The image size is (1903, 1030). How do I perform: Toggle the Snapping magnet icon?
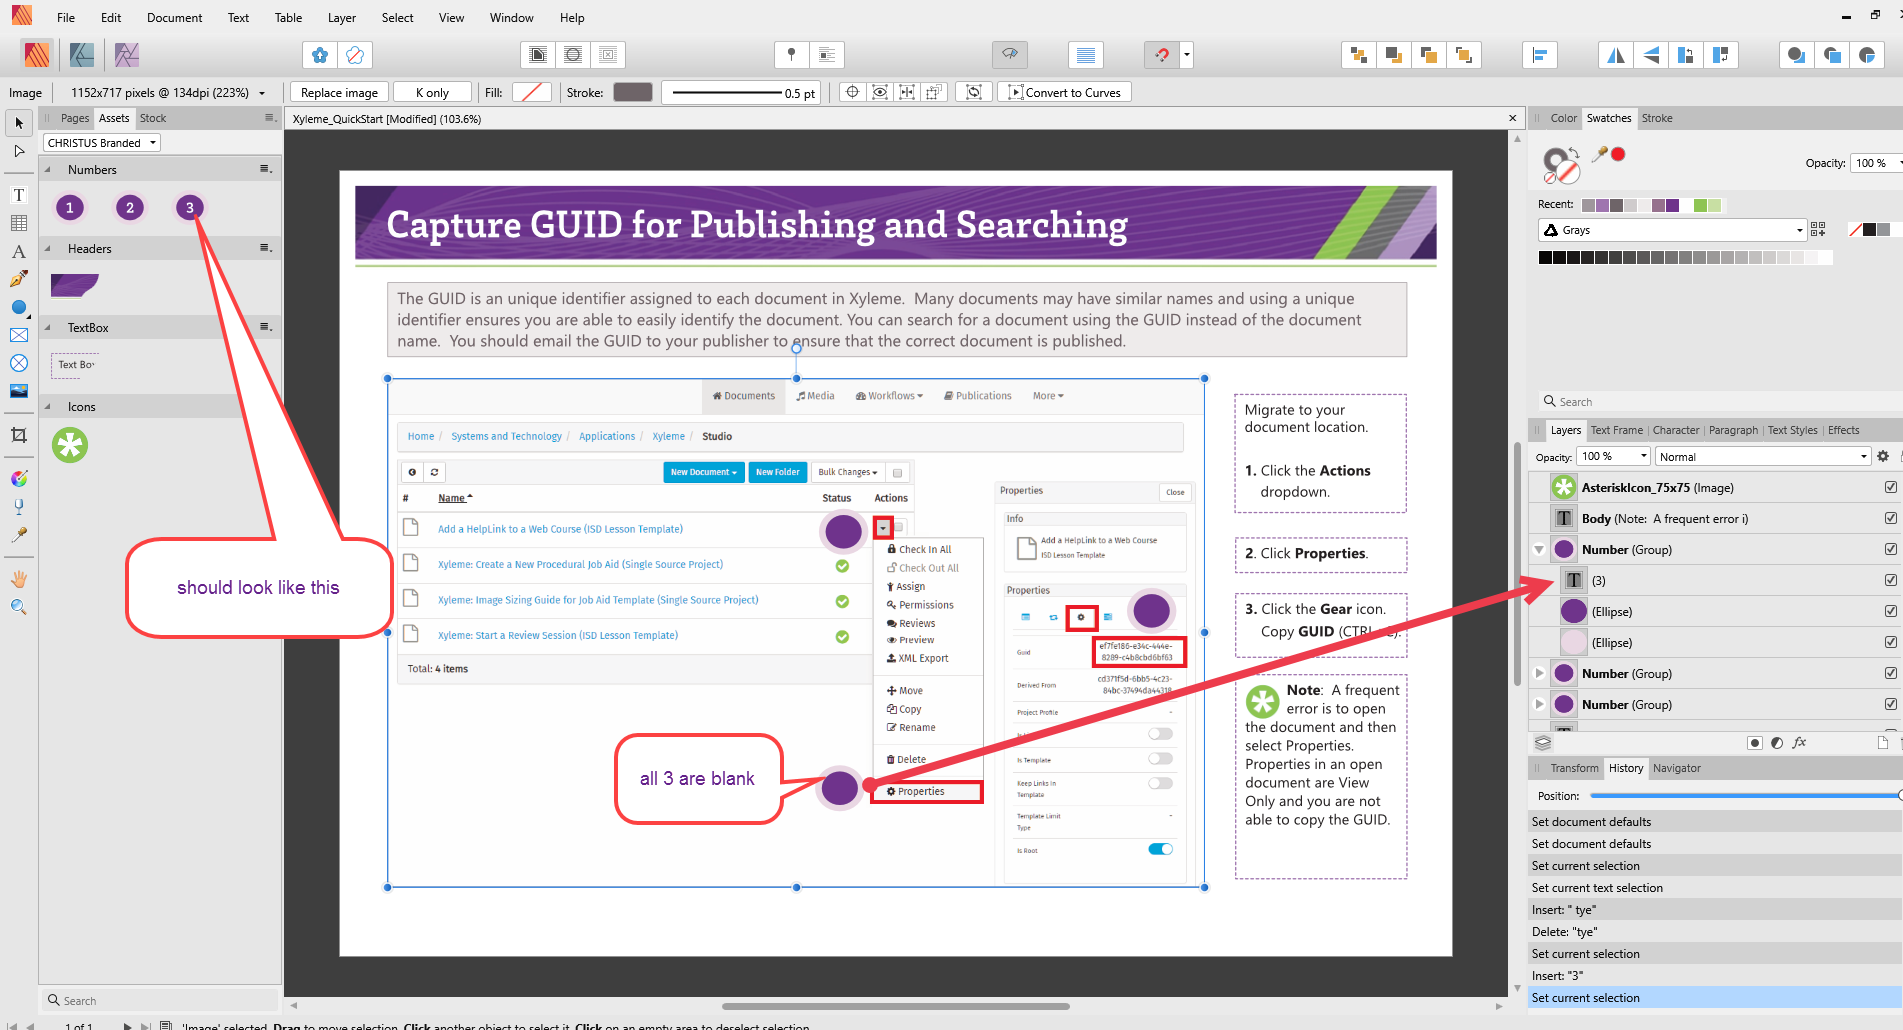[1162, 55]
